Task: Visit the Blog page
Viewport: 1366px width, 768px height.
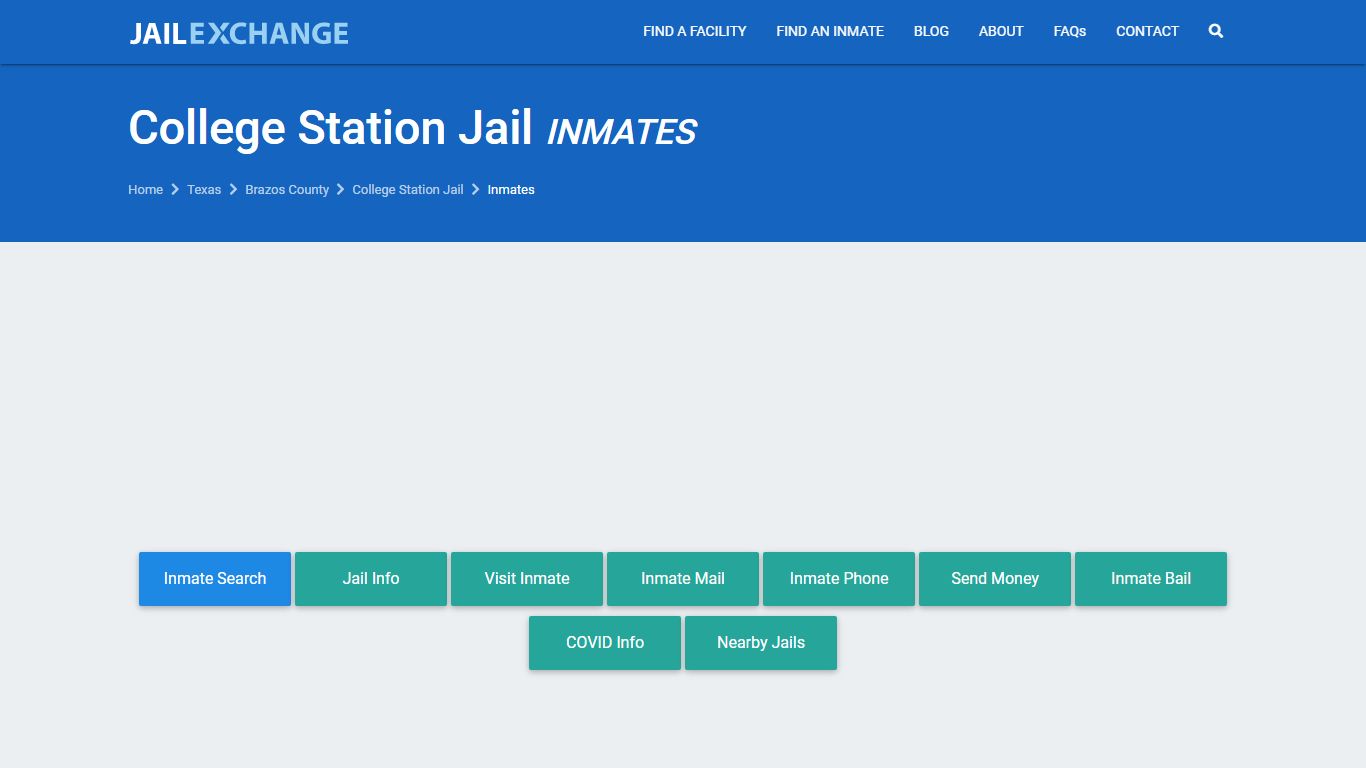Action: (931, 31)
